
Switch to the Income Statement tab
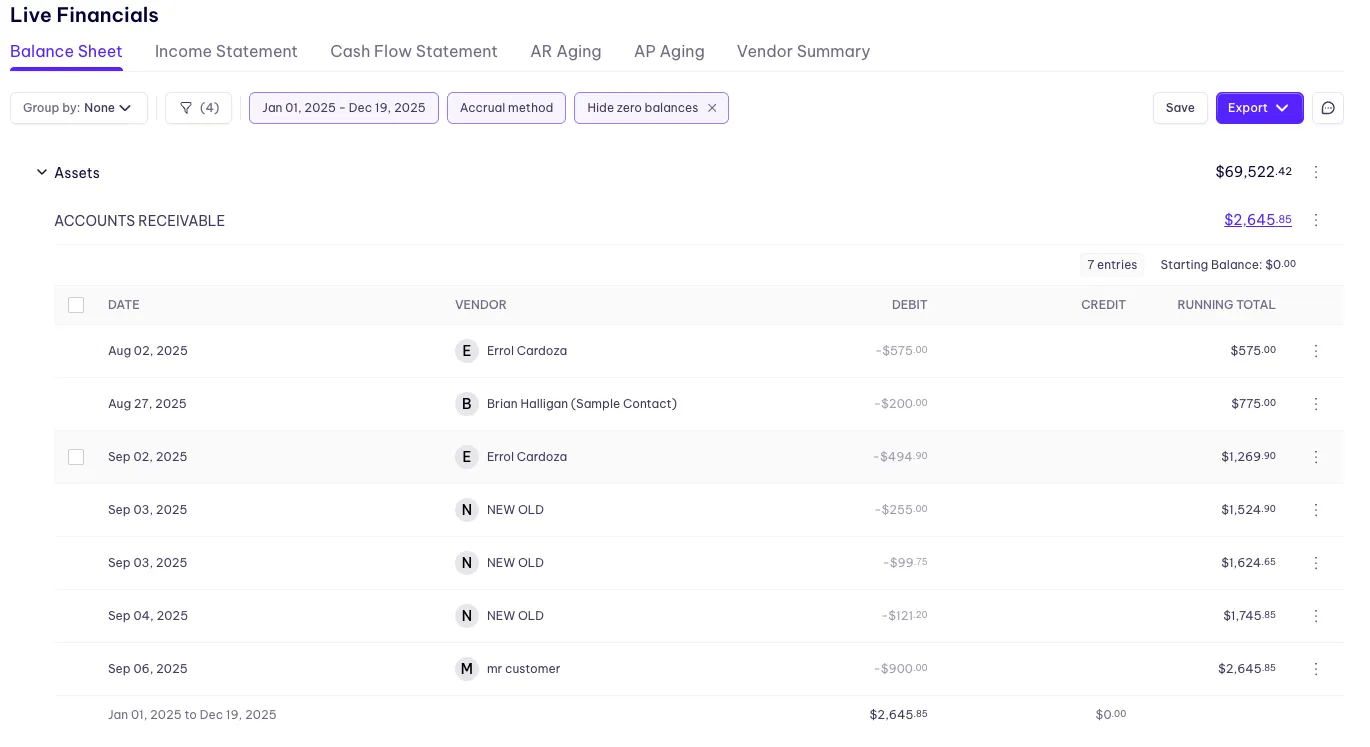[226, 52]
